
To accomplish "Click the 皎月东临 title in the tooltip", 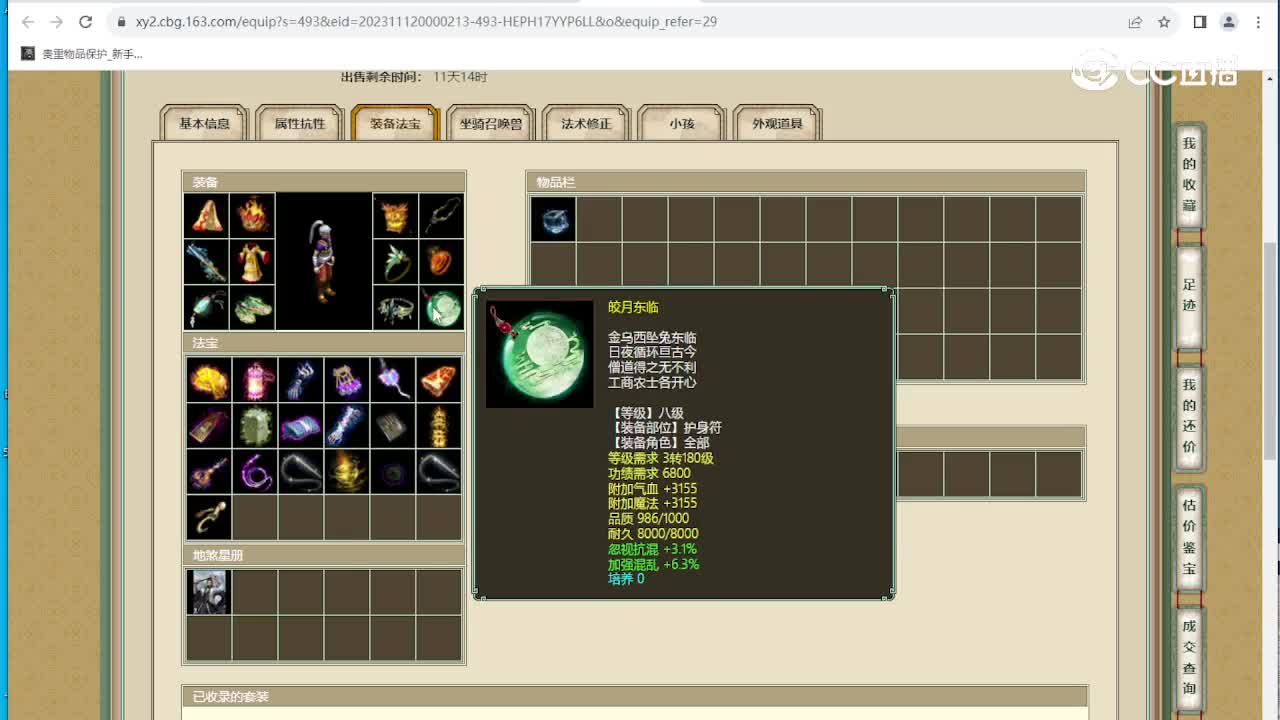I will [x=633, y=307].
